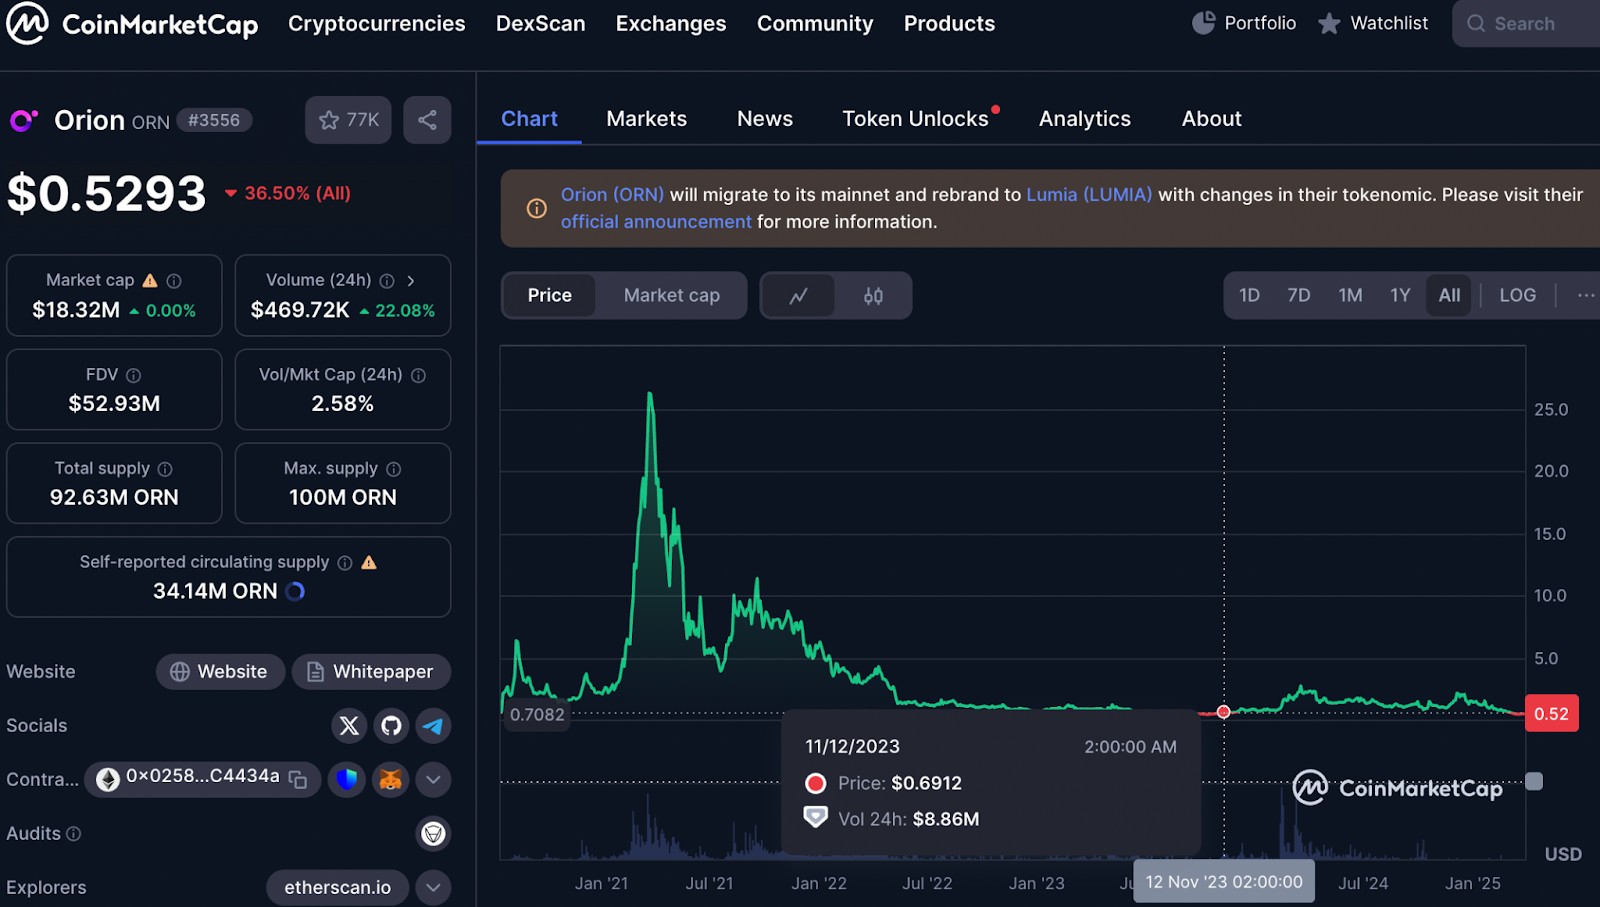This screenshot has height=907, width=1600.
Task: Open the DexScan menu
Action: (541, 23)
